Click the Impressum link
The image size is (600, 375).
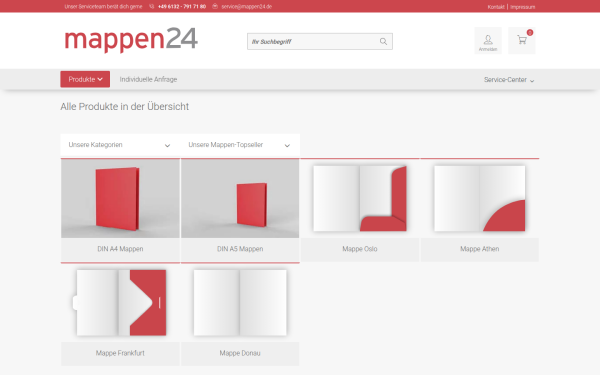[x=523, y=7]
